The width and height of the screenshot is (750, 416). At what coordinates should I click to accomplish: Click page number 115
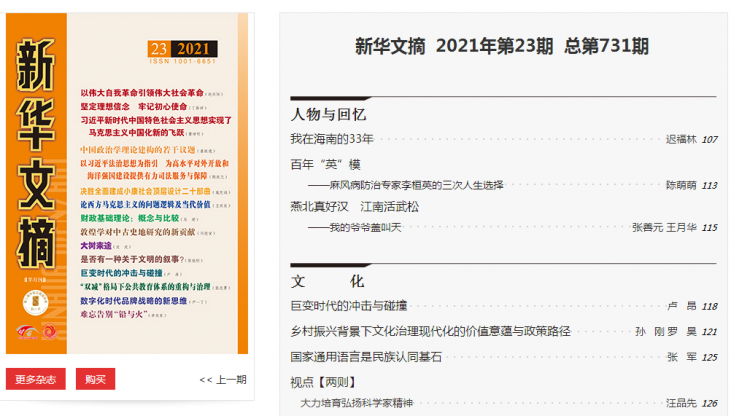tap(709, 228)
